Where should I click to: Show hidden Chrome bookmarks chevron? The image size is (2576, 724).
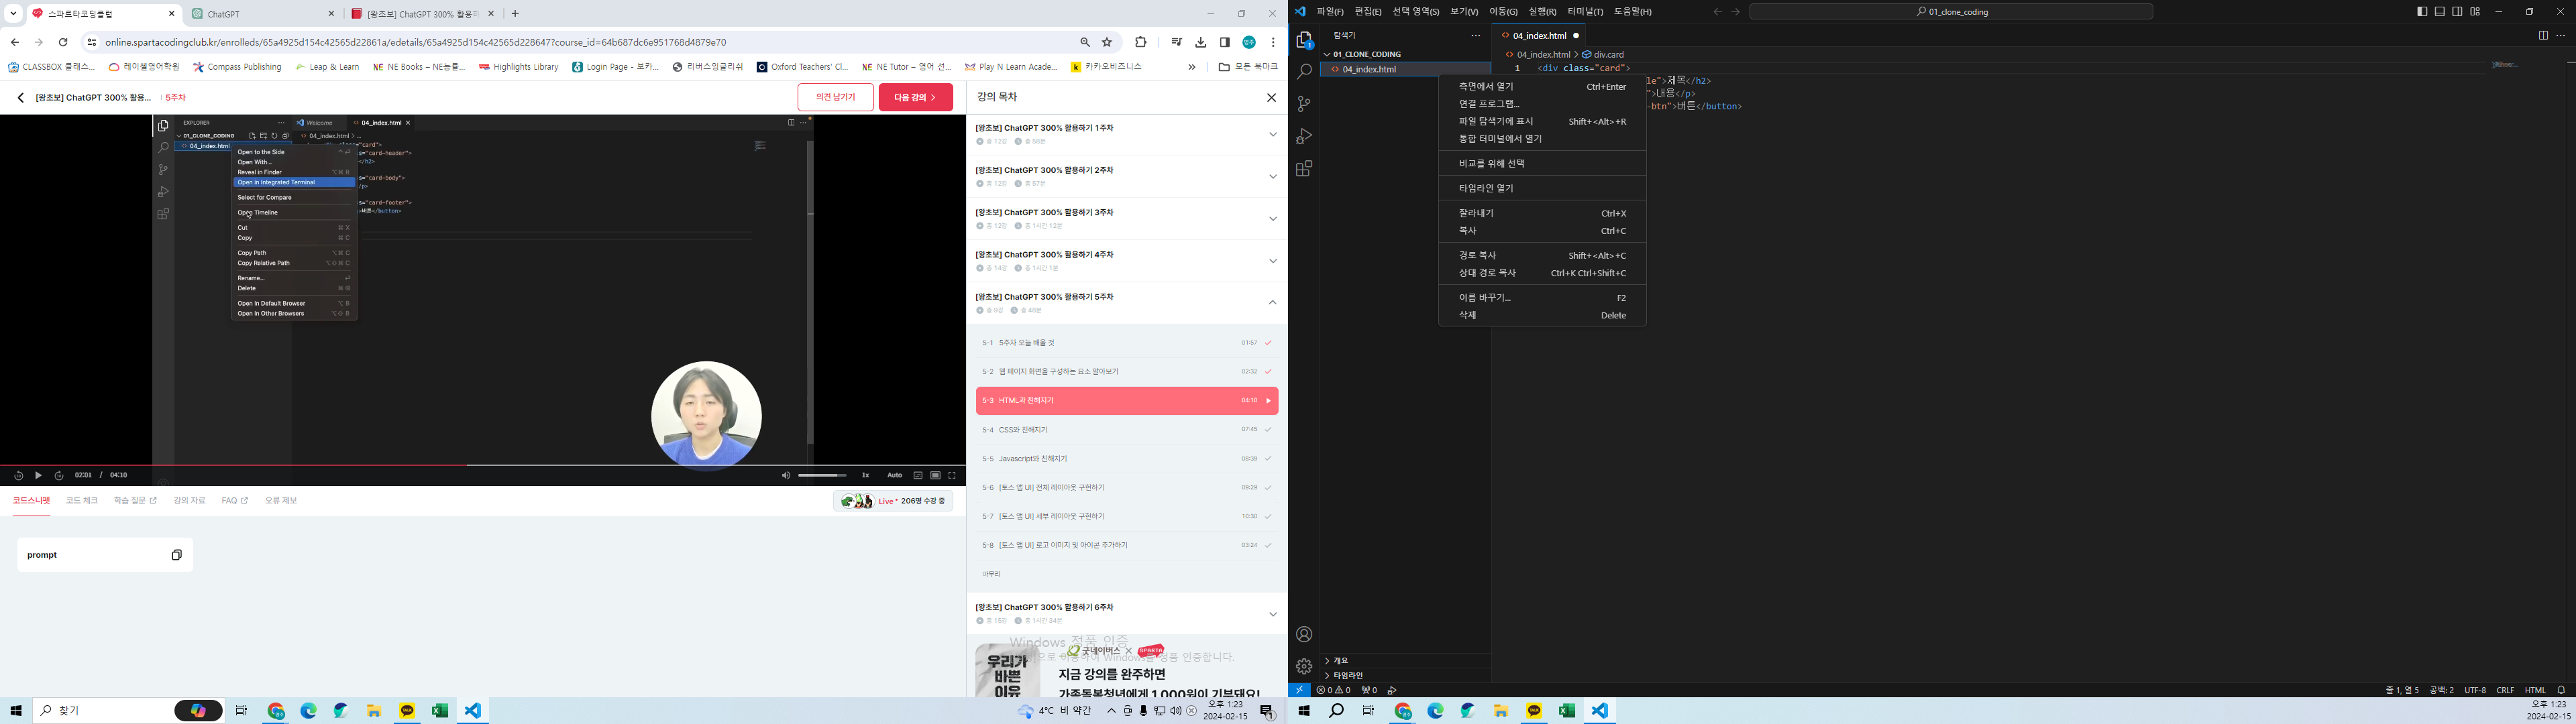1191,67
